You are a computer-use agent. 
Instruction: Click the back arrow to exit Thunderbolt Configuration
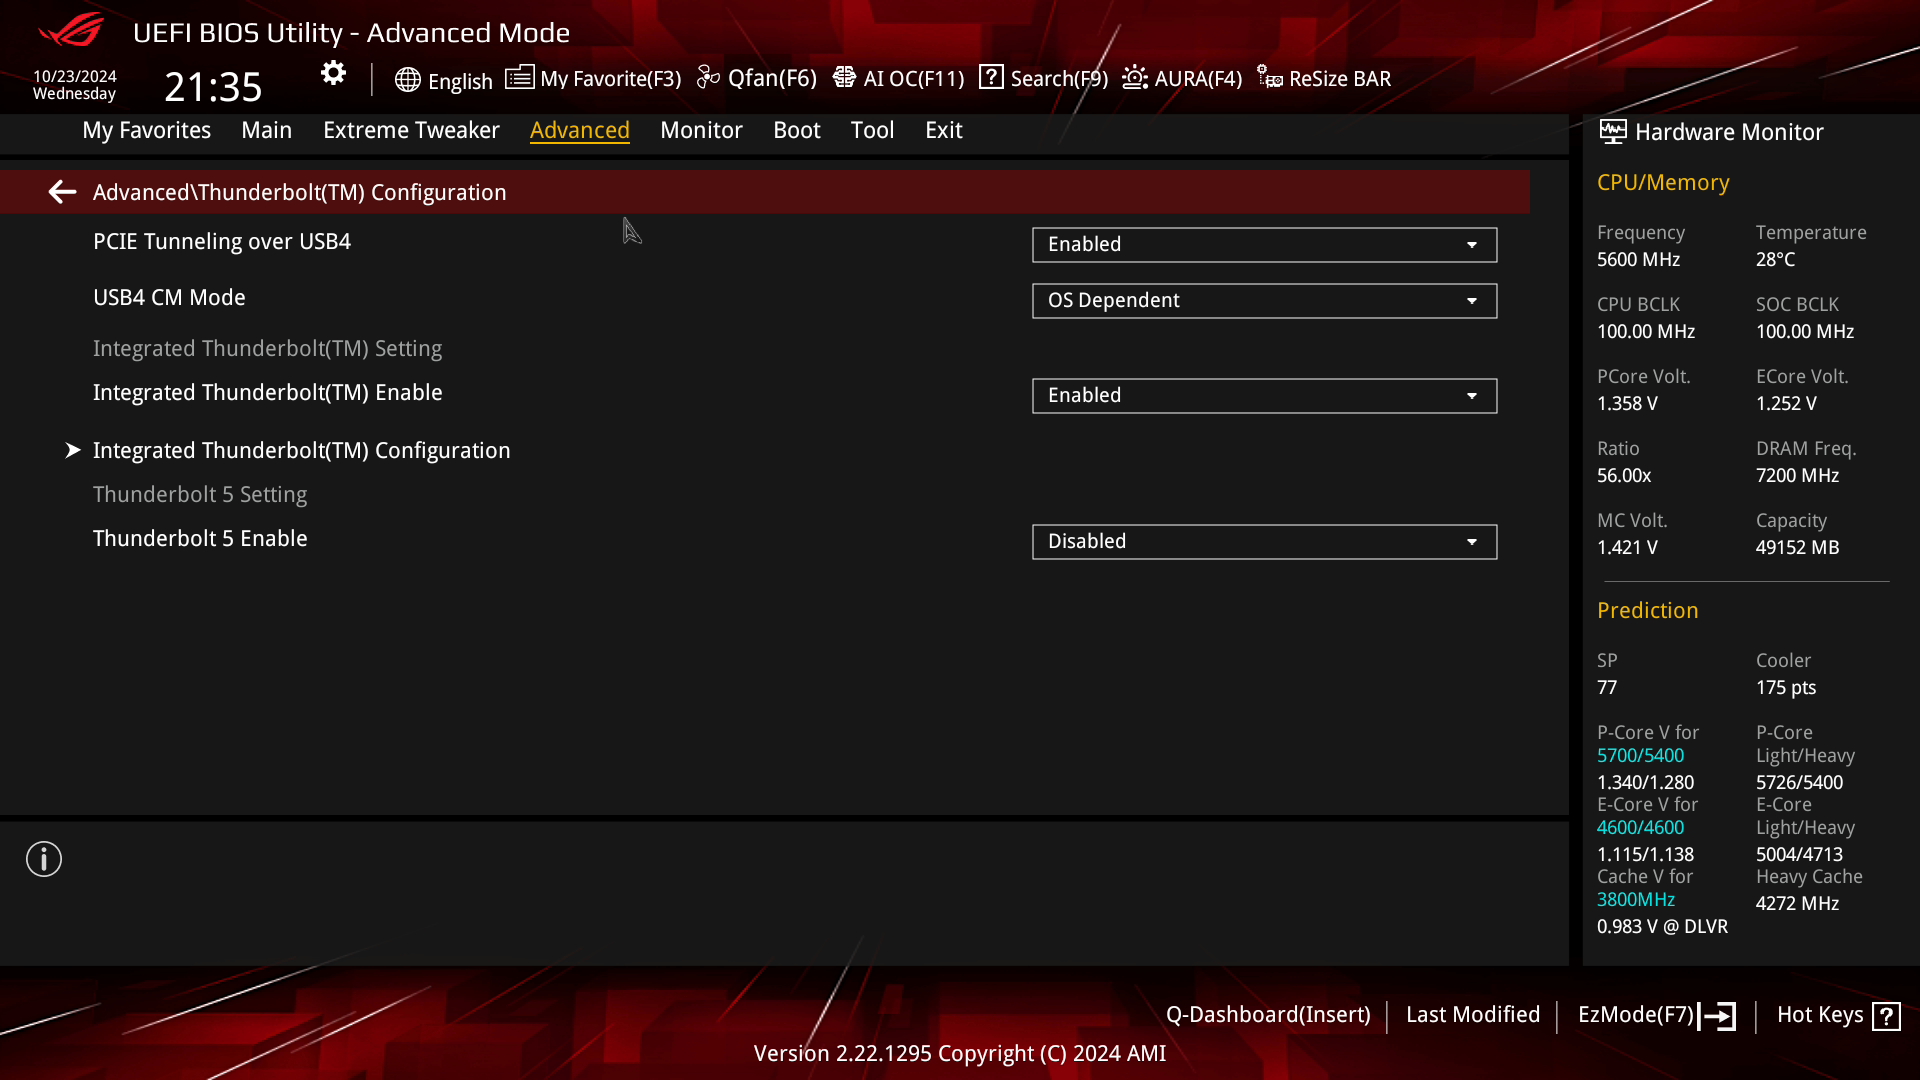[x=62, y=191]
